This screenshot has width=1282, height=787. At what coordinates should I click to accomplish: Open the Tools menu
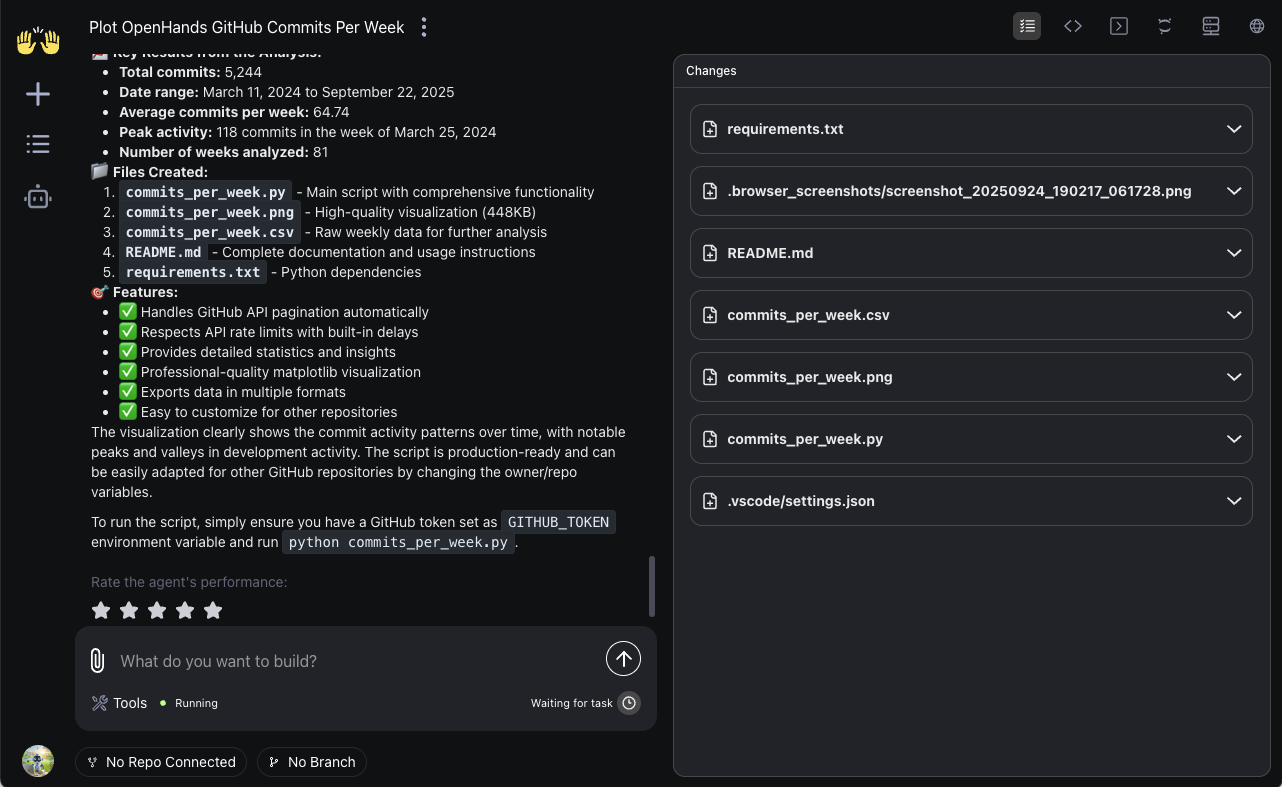[119, 703]
